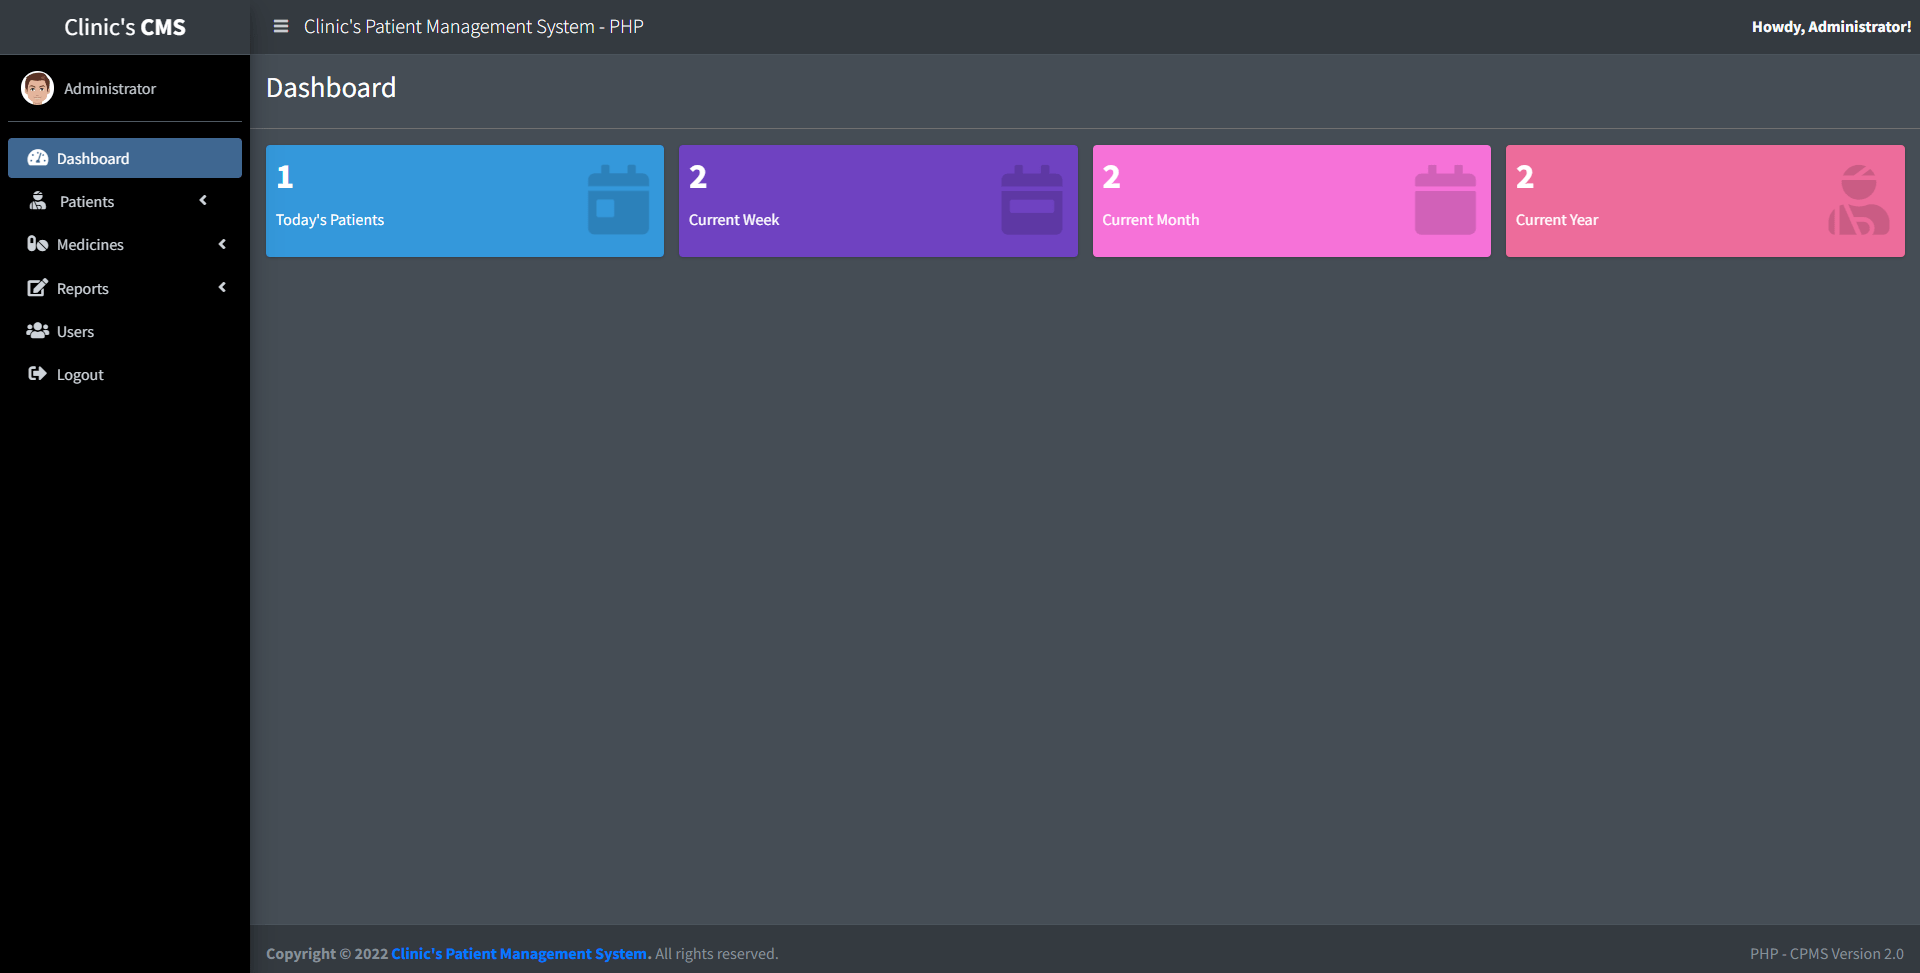Expand the Reports submenu chevron
This screenshot has width=1920, height=973.
pyautogui.click(x=221, y=287)
